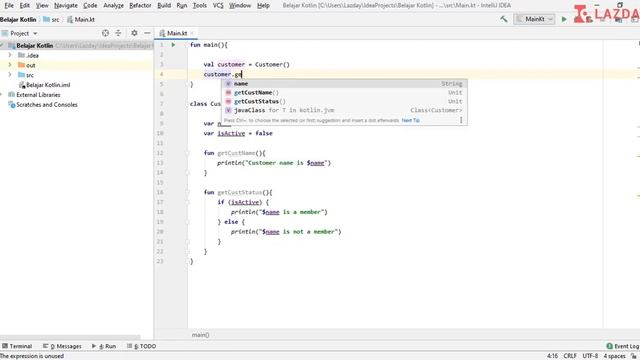Choose getCustName() completion suggestion

(344, 93)
